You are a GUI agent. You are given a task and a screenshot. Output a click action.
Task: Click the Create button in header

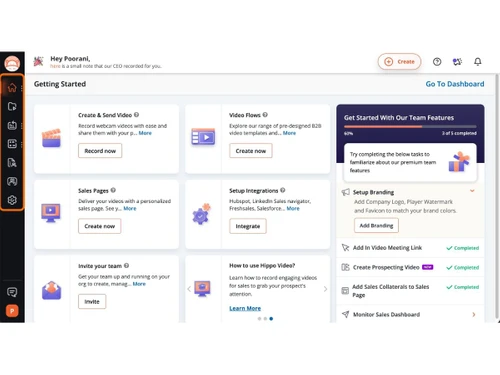(x=399, y=62)
